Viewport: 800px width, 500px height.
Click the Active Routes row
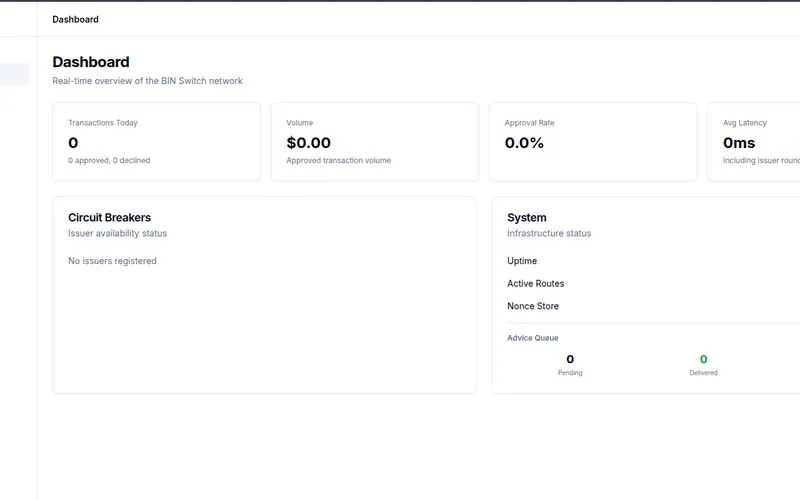654,283
